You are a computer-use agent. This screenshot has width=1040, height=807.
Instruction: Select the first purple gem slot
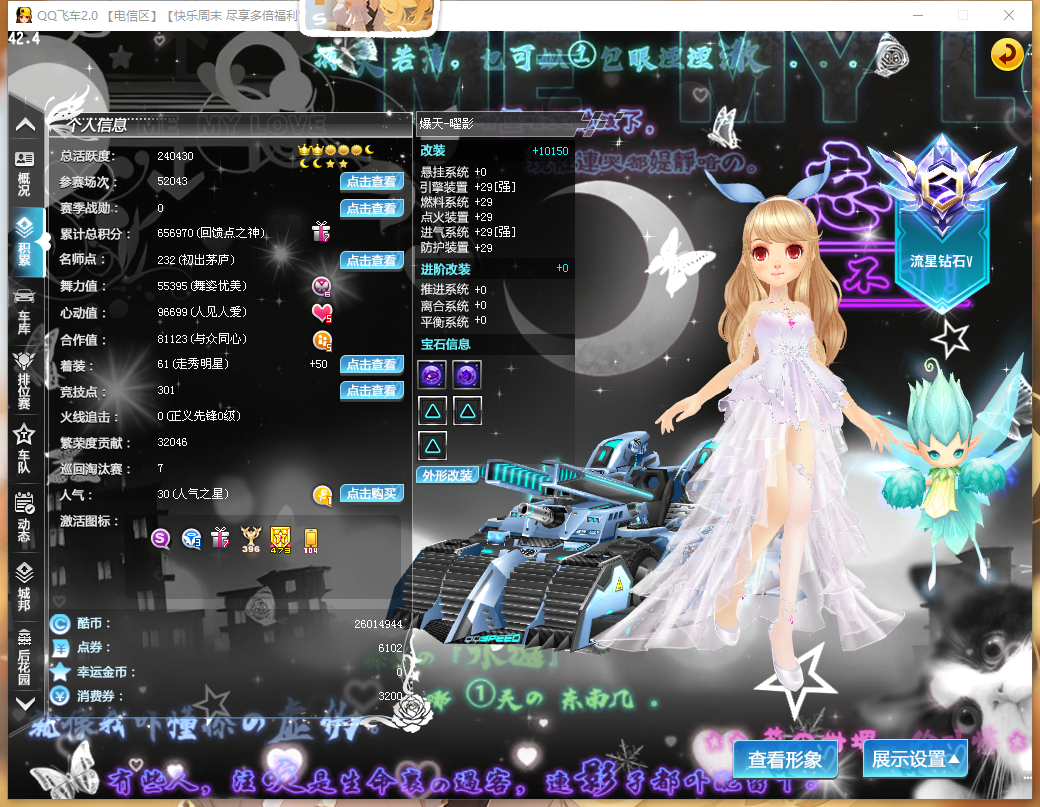tap(432, 375)
